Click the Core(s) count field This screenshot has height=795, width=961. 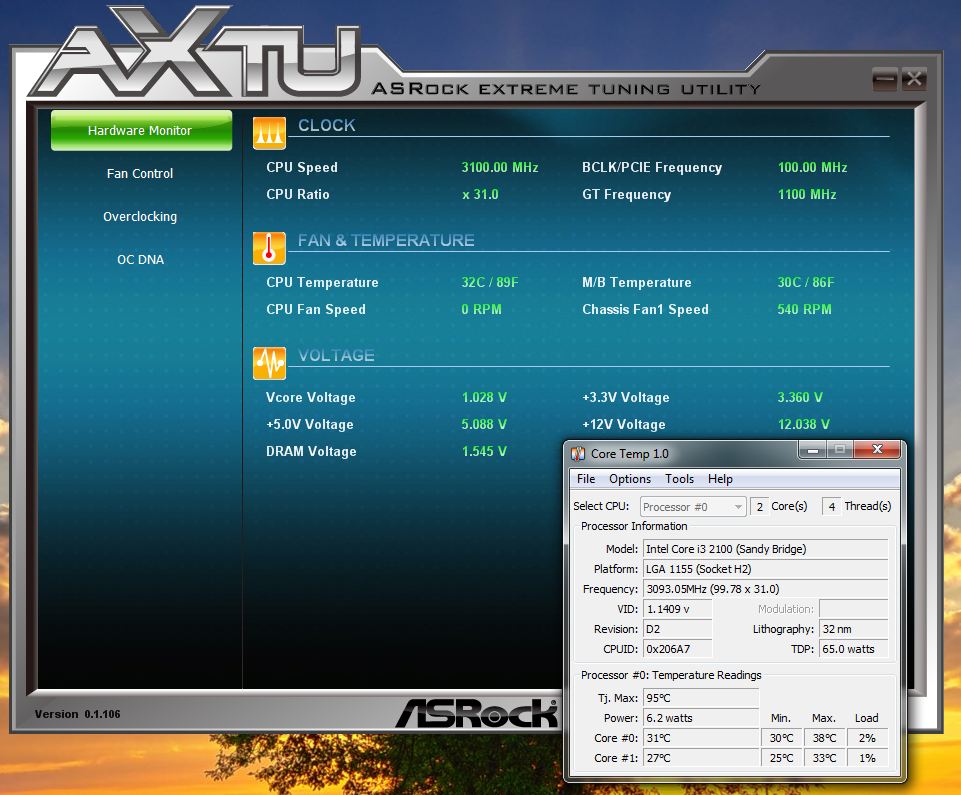click(x=759, y=507)
